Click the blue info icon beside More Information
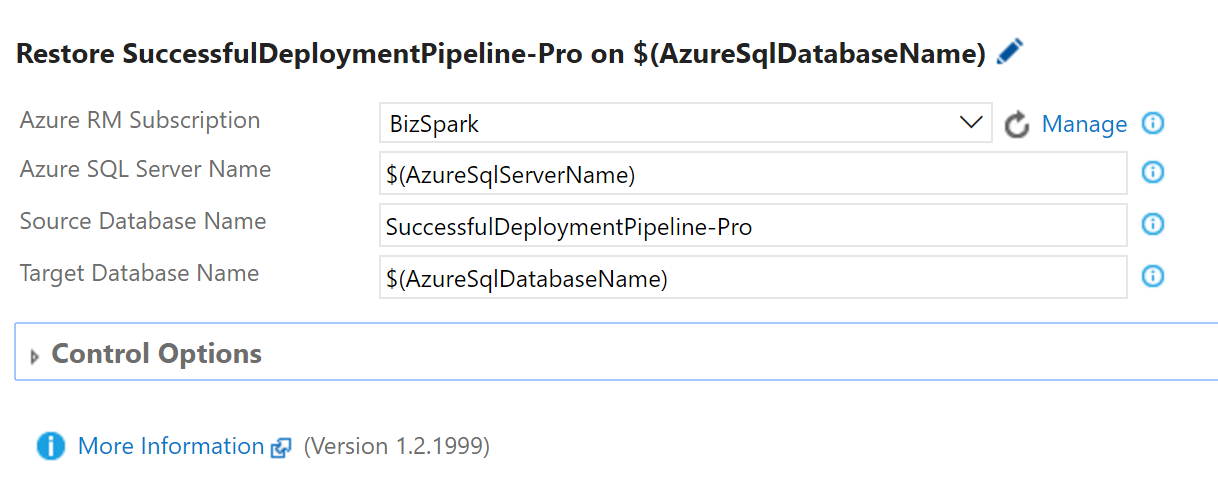The height and width of the screenshot is (499, 1218). click(x=51, y=446)
